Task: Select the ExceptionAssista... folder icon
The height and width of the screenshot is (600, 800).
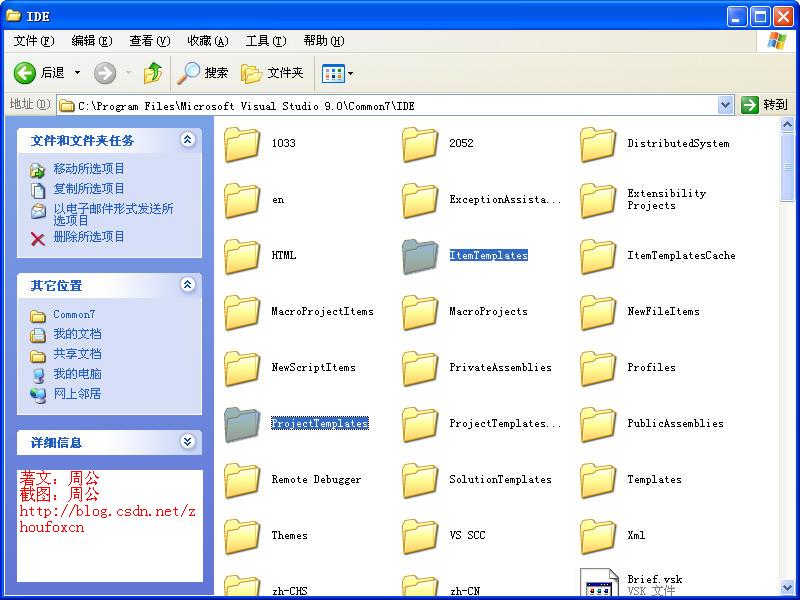Action: click(420, 201)
